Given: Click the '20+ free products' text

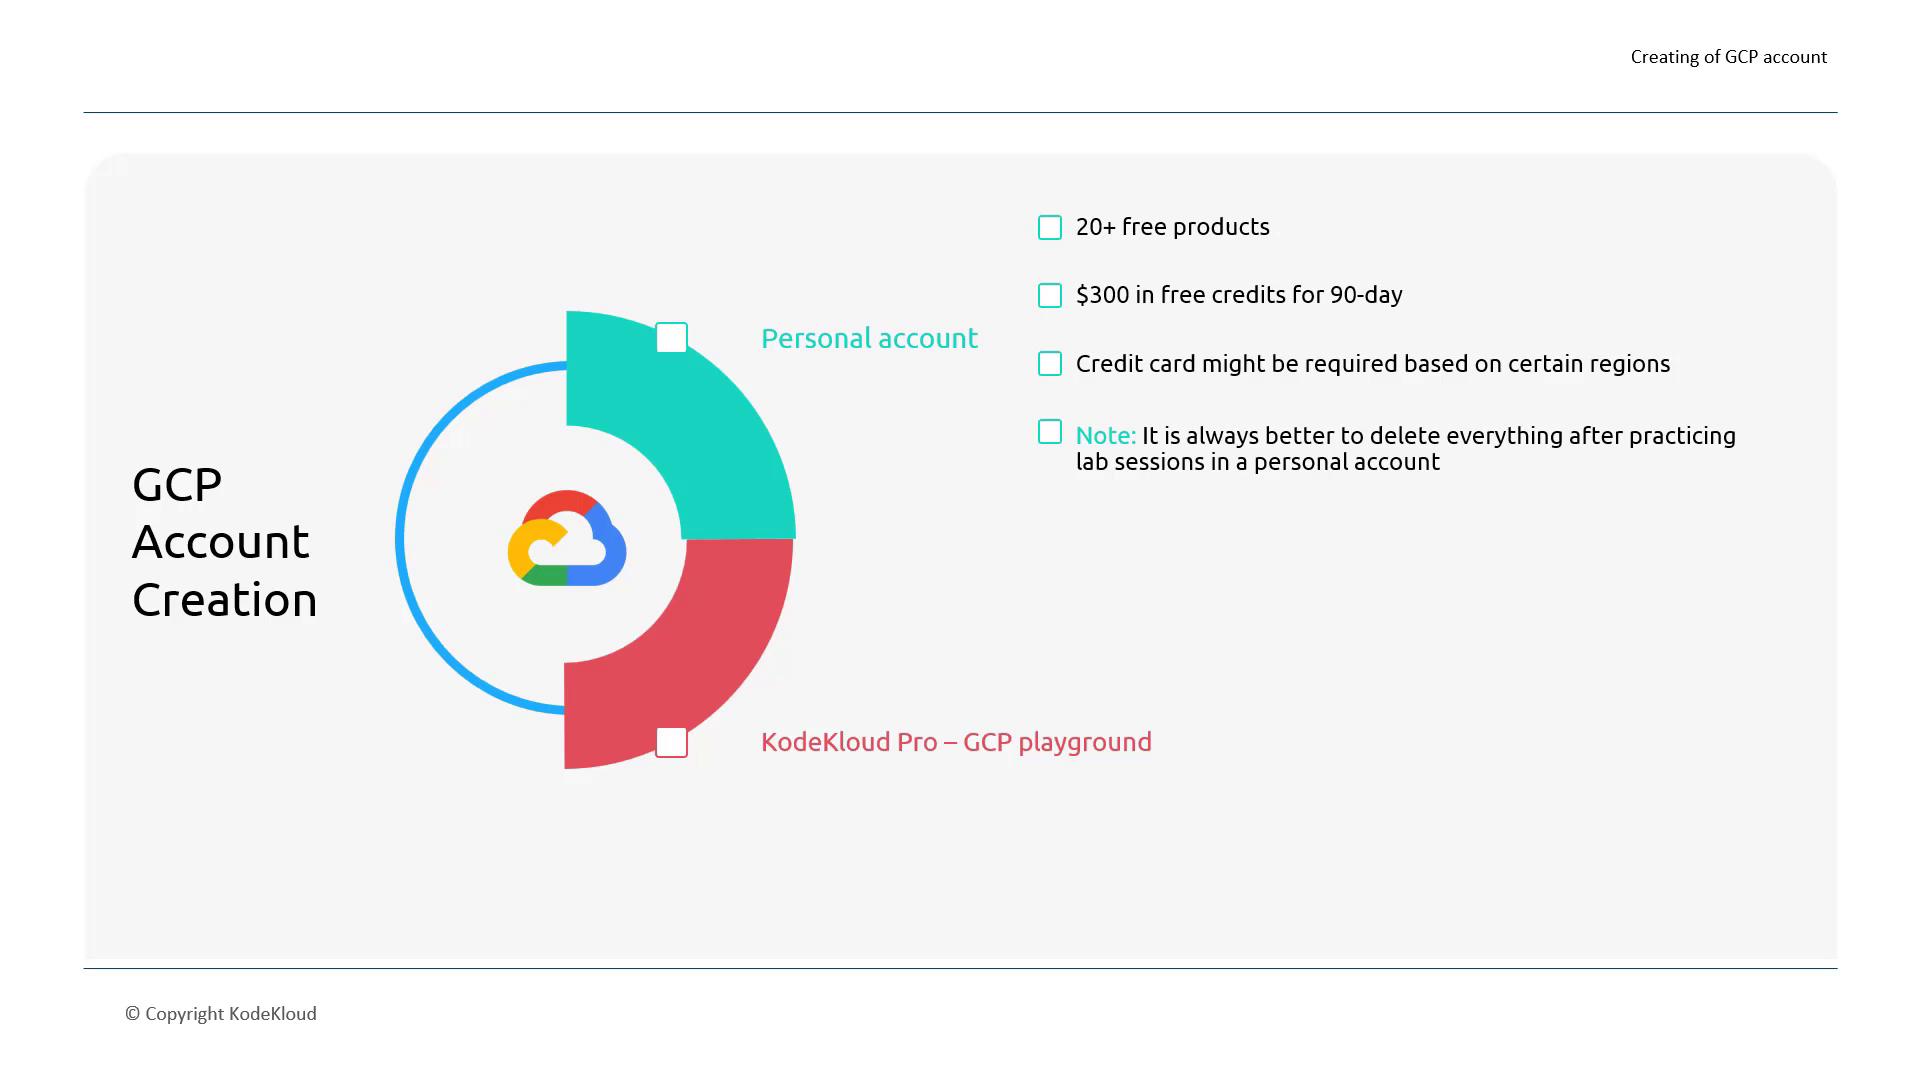Looking at the screenshot, I should click(x=1172, y=227).
